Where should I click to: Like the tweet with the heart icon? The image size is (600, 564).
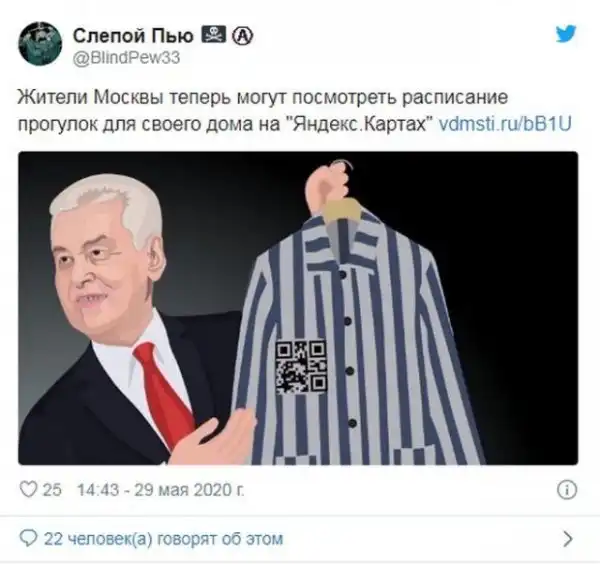29,489
